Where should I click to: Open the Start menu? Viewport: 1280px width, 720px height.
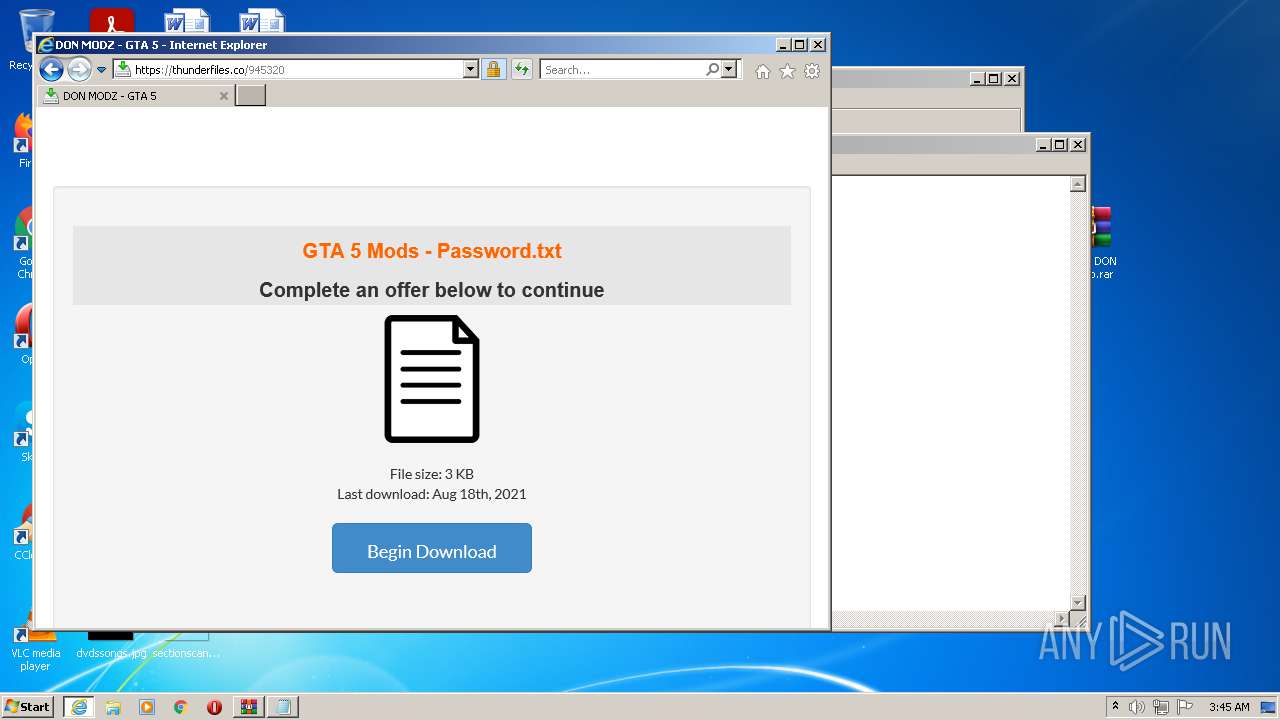[28, 707]
